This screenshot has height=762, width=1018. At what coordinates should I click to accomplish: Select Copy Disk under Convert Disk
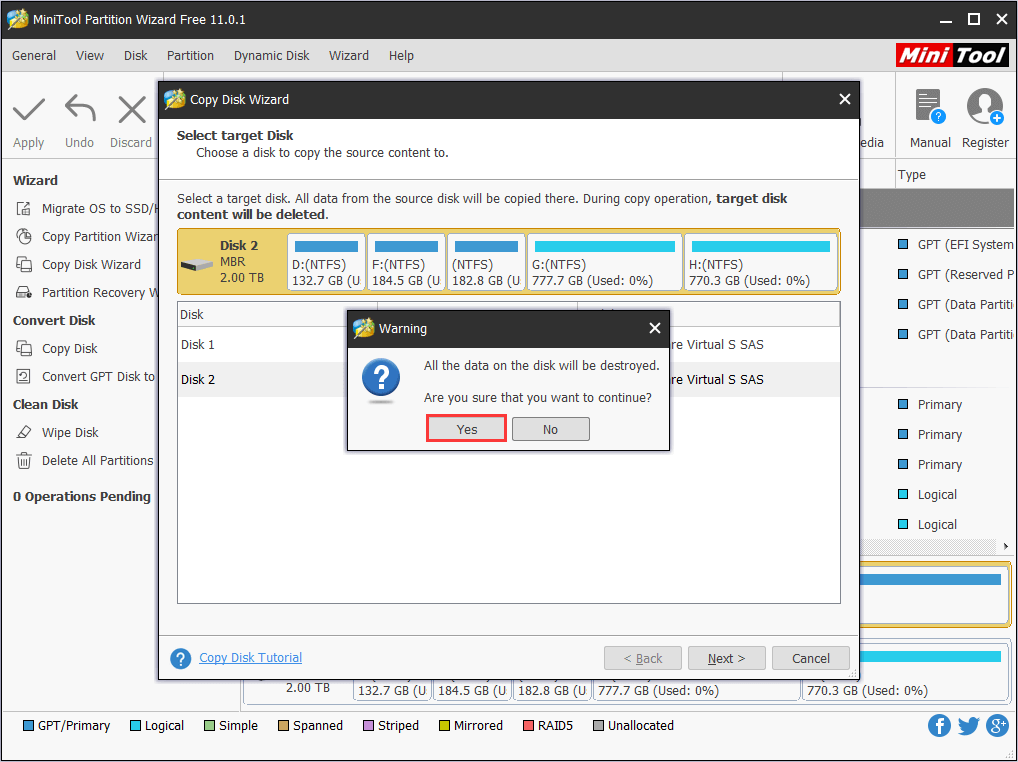56,349
